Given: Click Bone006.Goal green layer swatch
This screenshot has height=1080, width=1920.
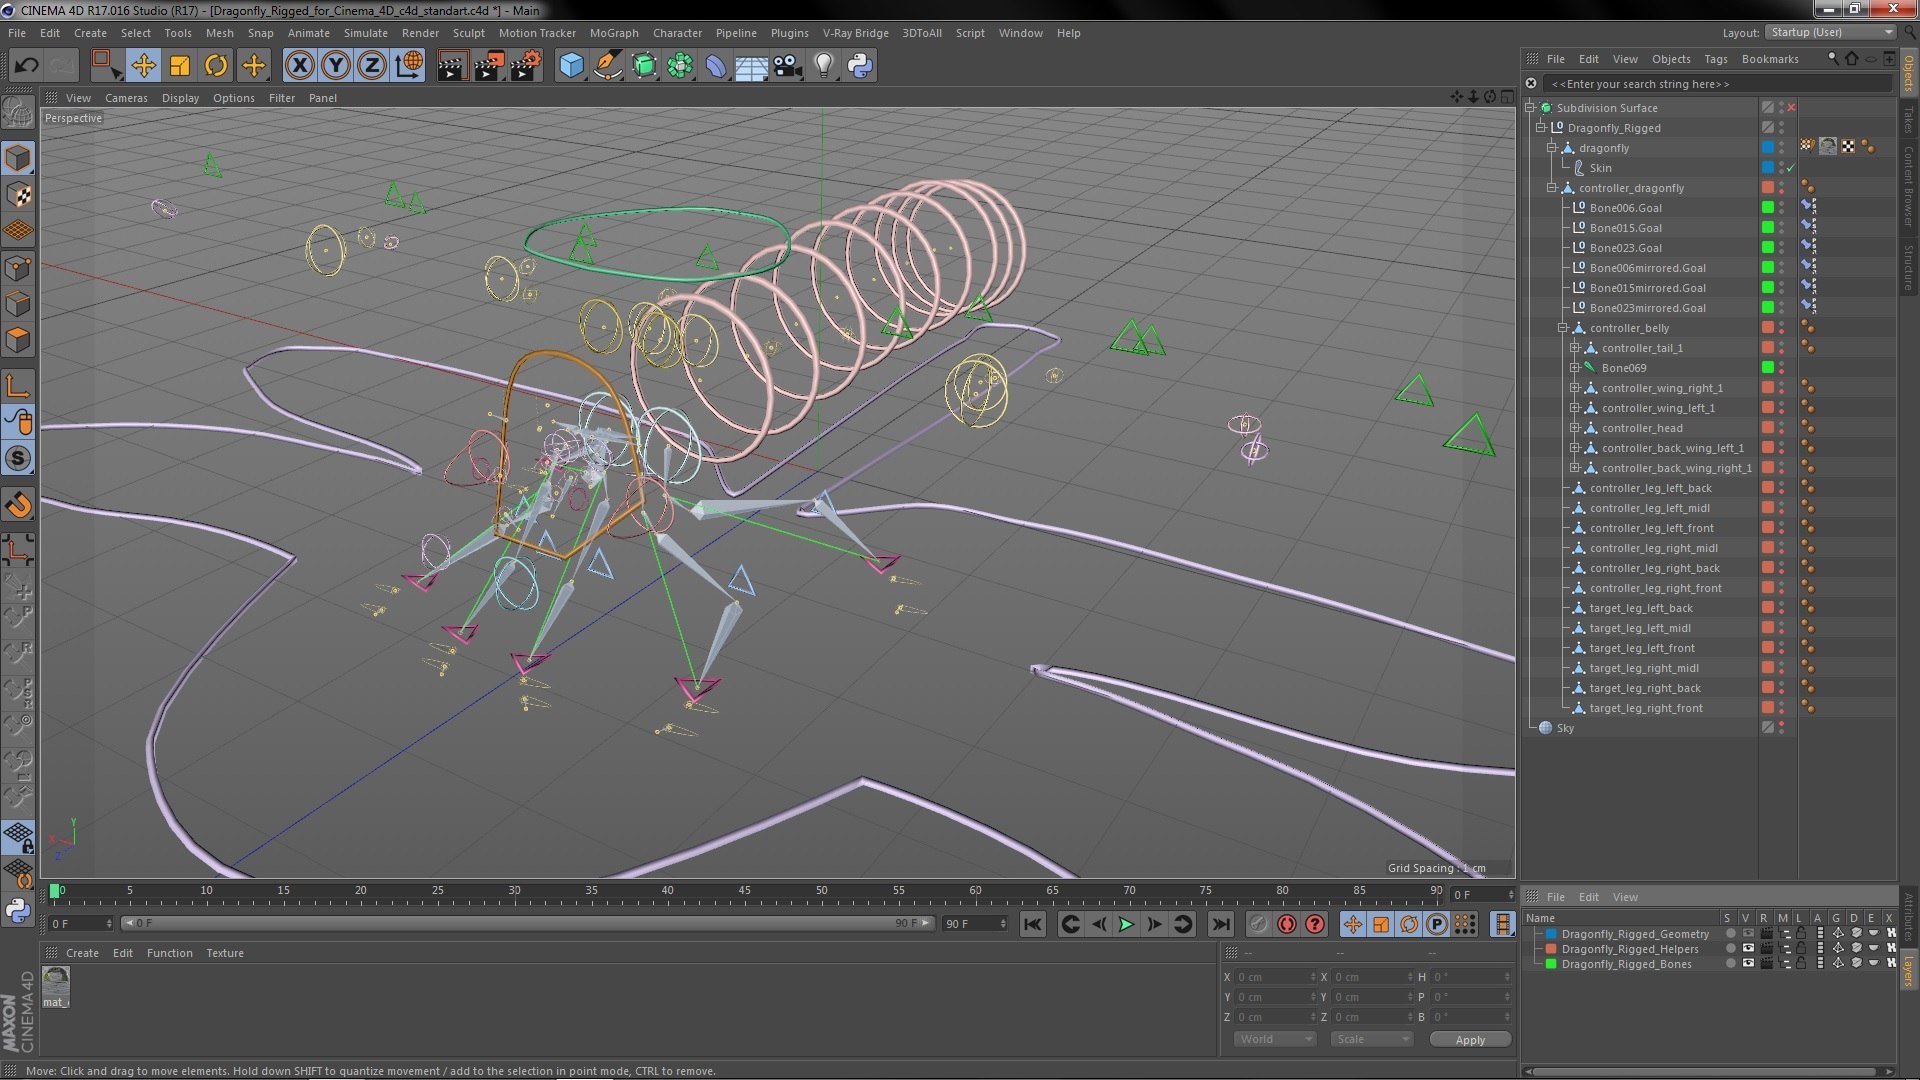Looking at the screenshot, I should (x=1768, y=208).
